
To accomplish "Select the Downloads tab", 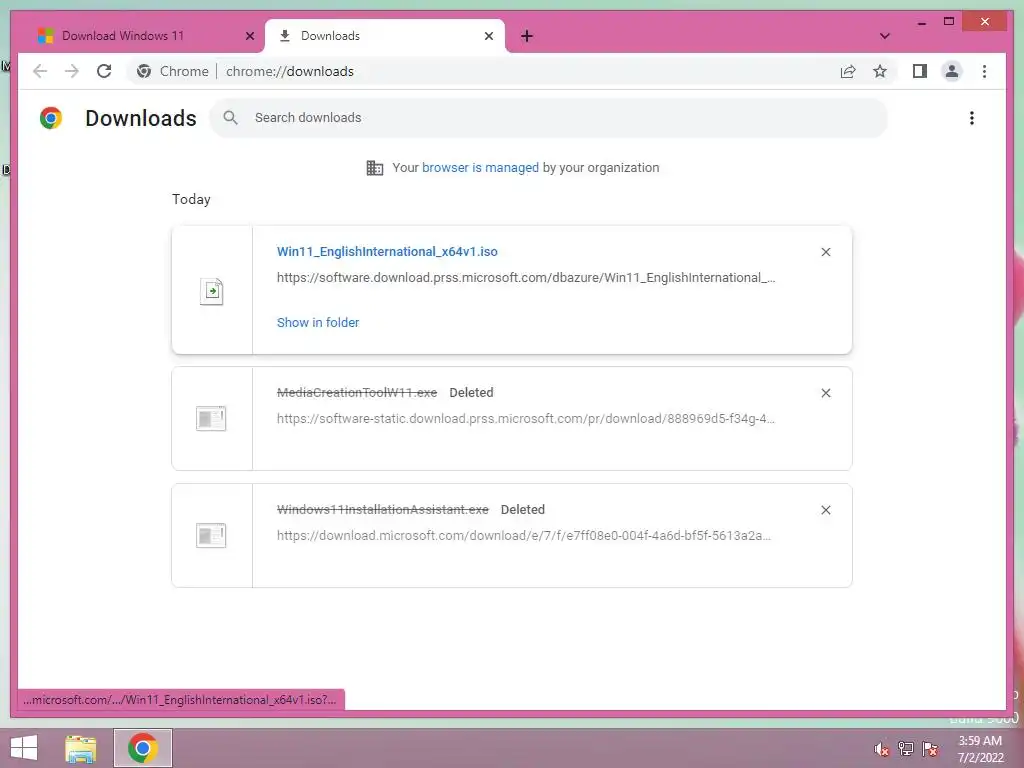I will 385,36.
